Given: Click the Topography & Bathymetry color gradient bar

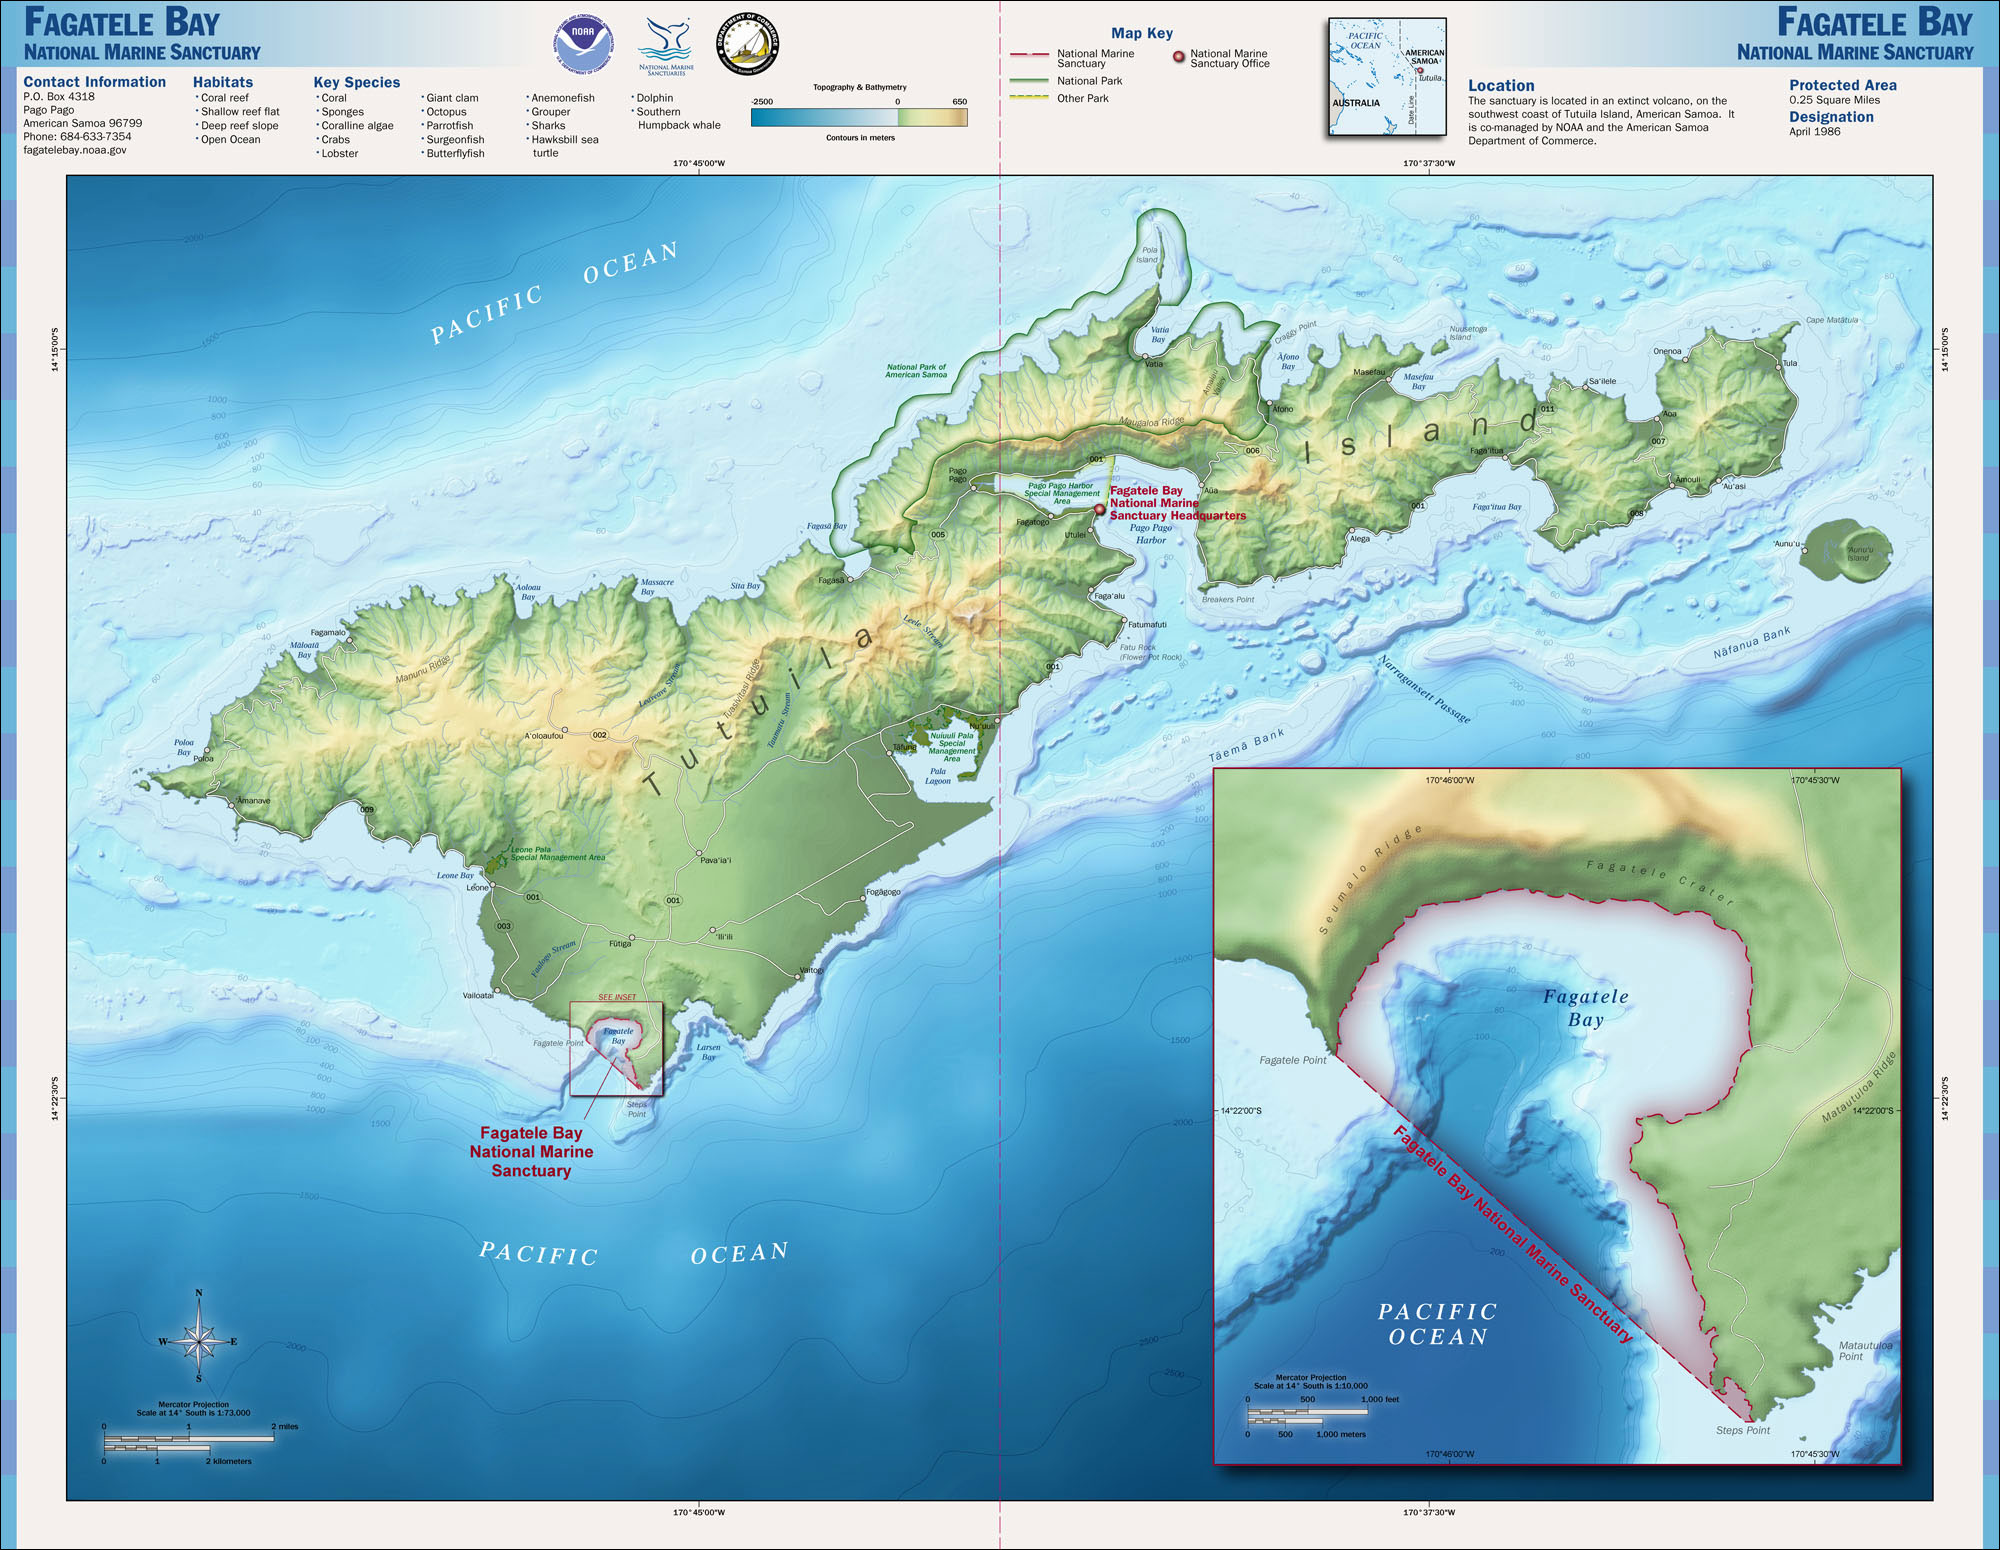Looking at the screenshot, I should 859,117.
